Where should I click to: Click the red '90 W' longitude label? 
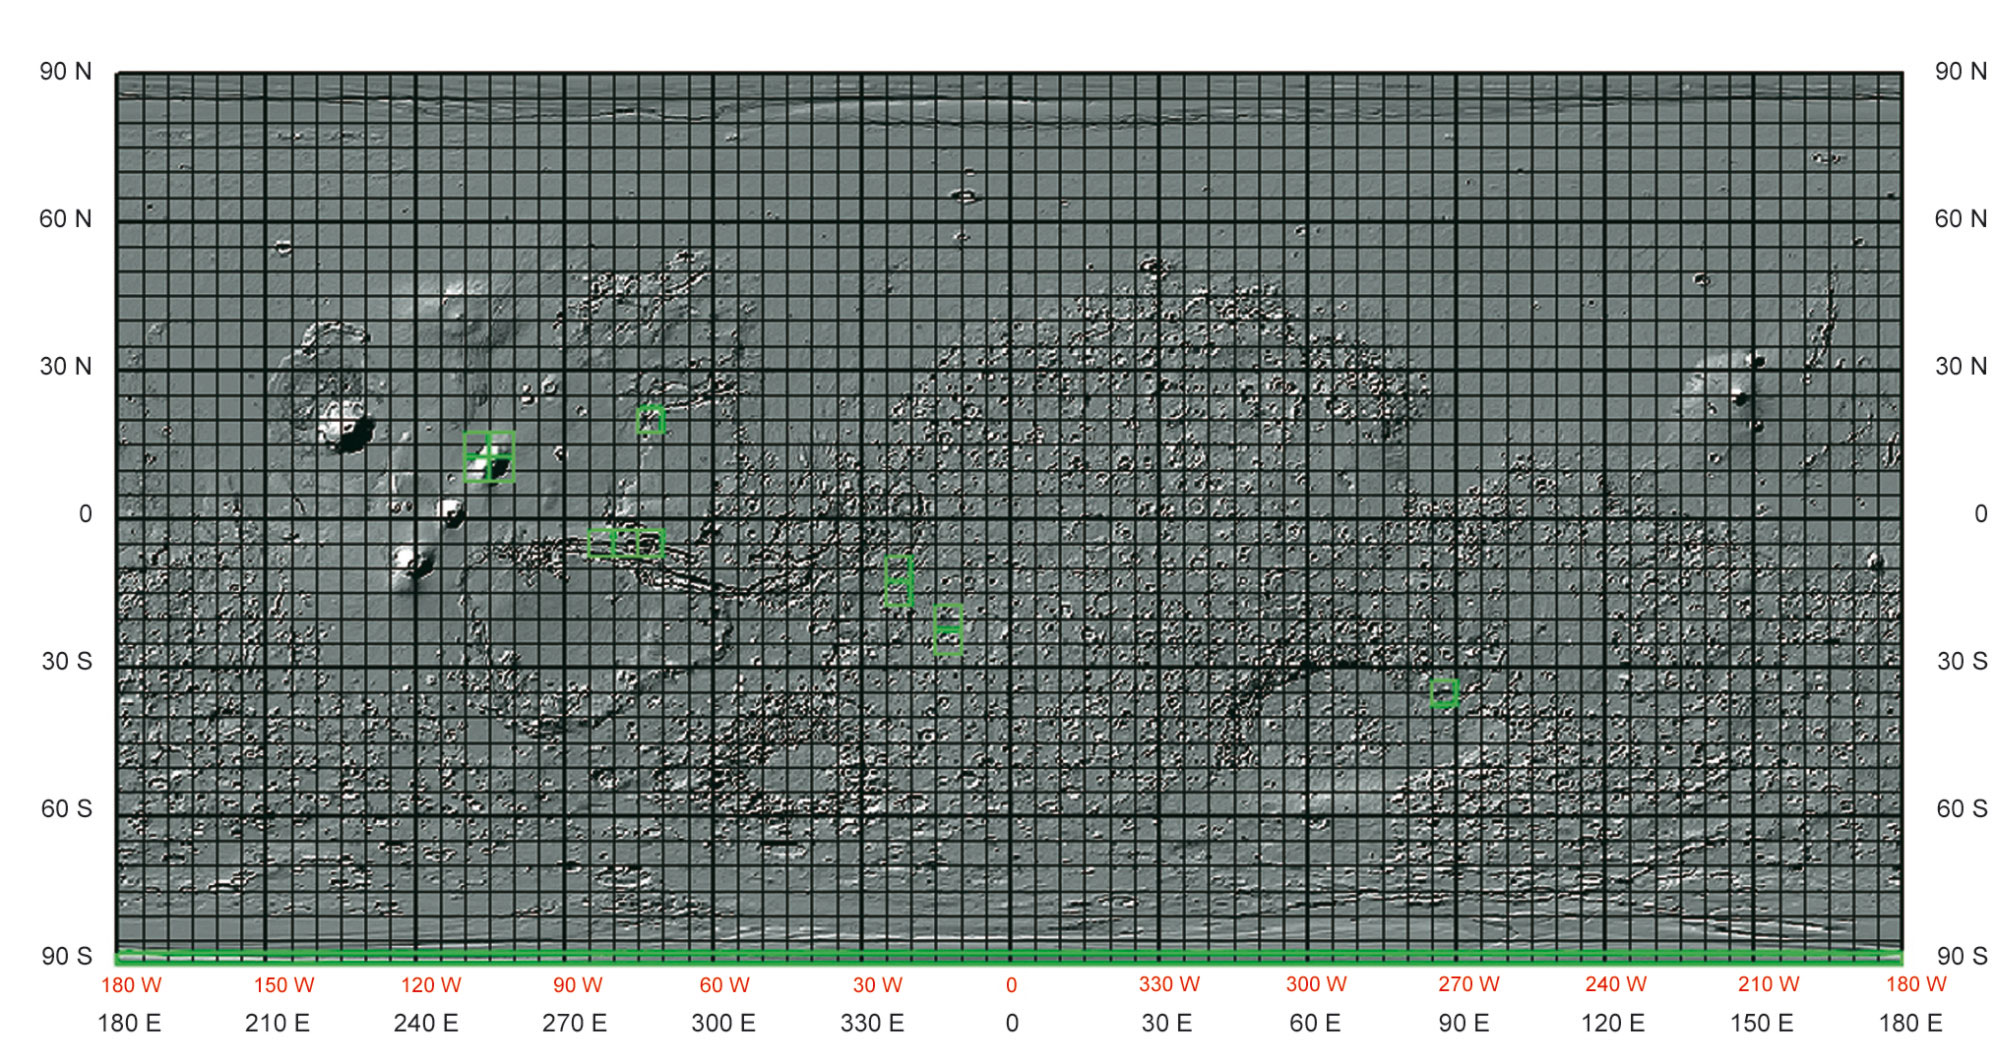[x=578, y=985]
